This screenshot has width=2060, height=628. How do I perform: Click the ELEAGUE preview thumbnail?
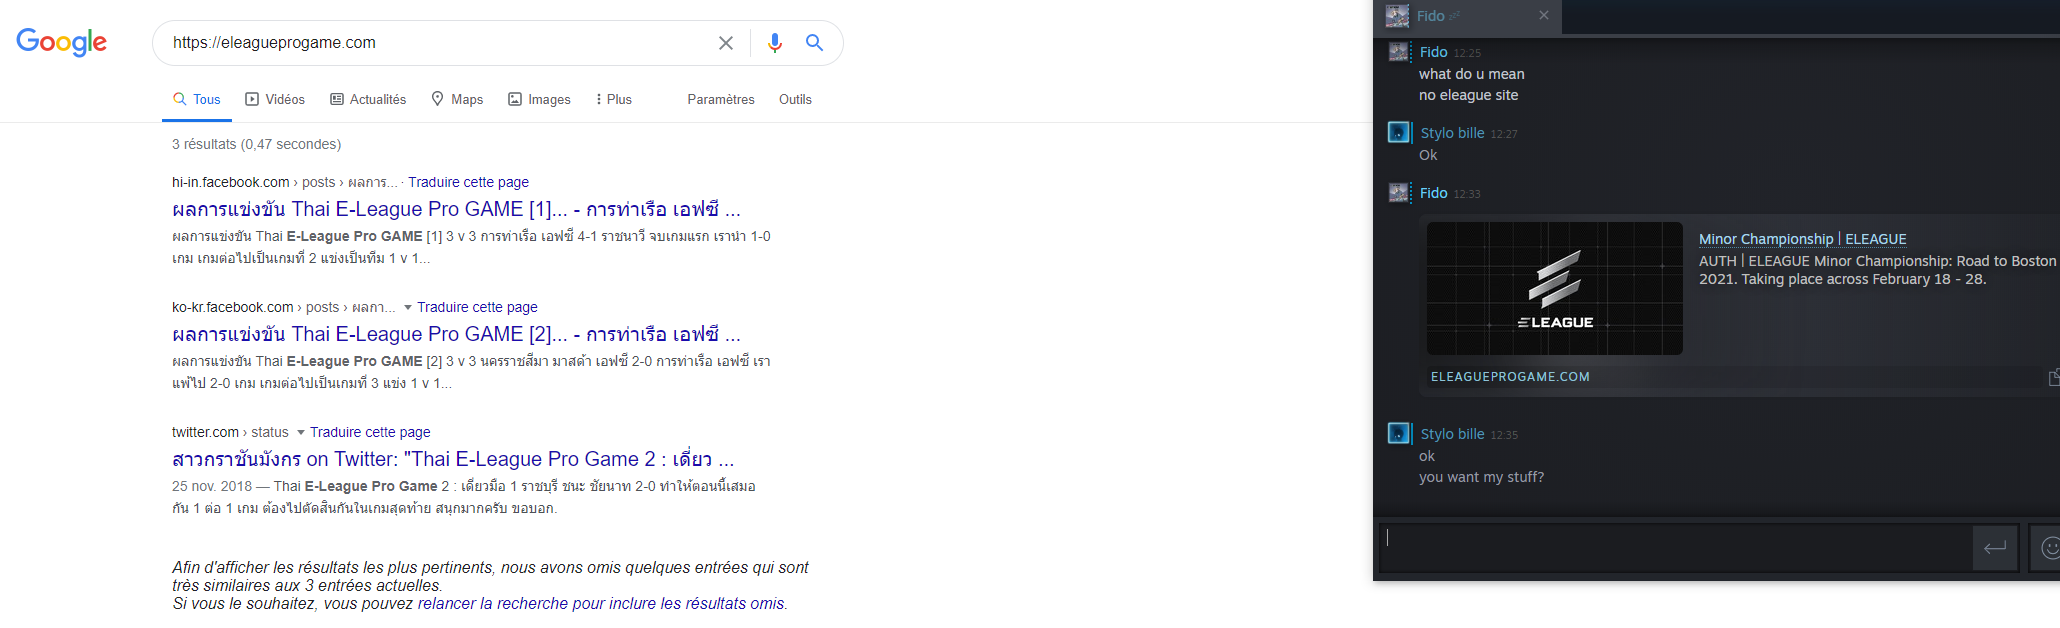click(x=1554, y=288)
